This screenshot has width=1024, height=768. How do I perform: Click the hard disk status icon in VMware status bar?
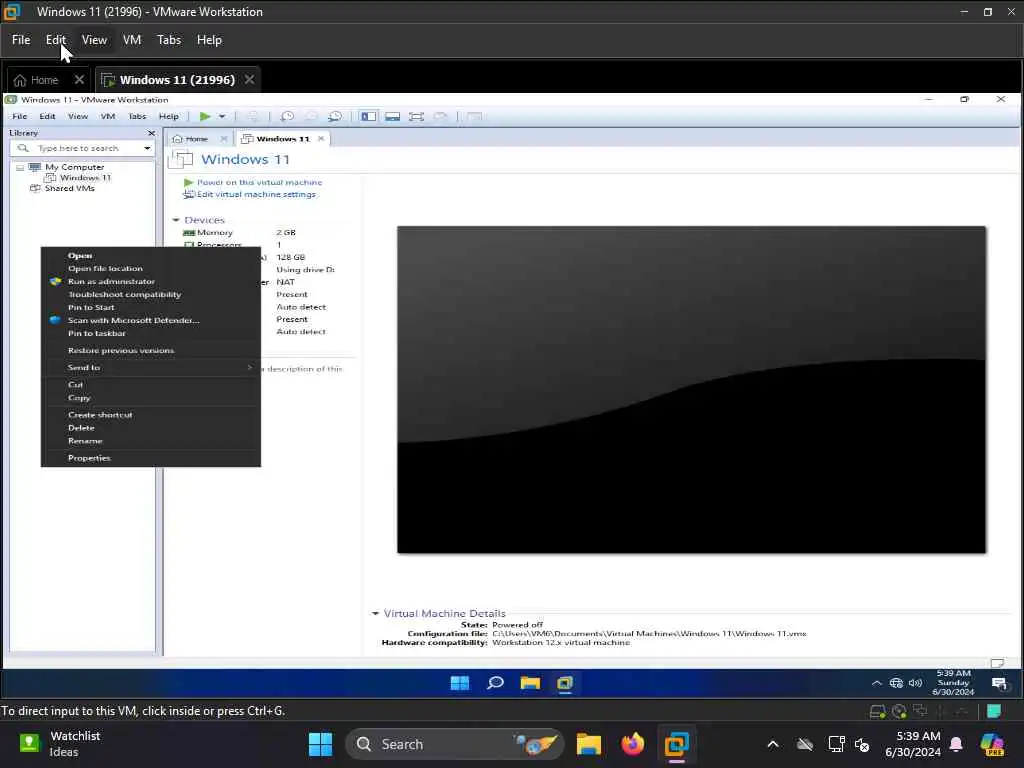878,711
